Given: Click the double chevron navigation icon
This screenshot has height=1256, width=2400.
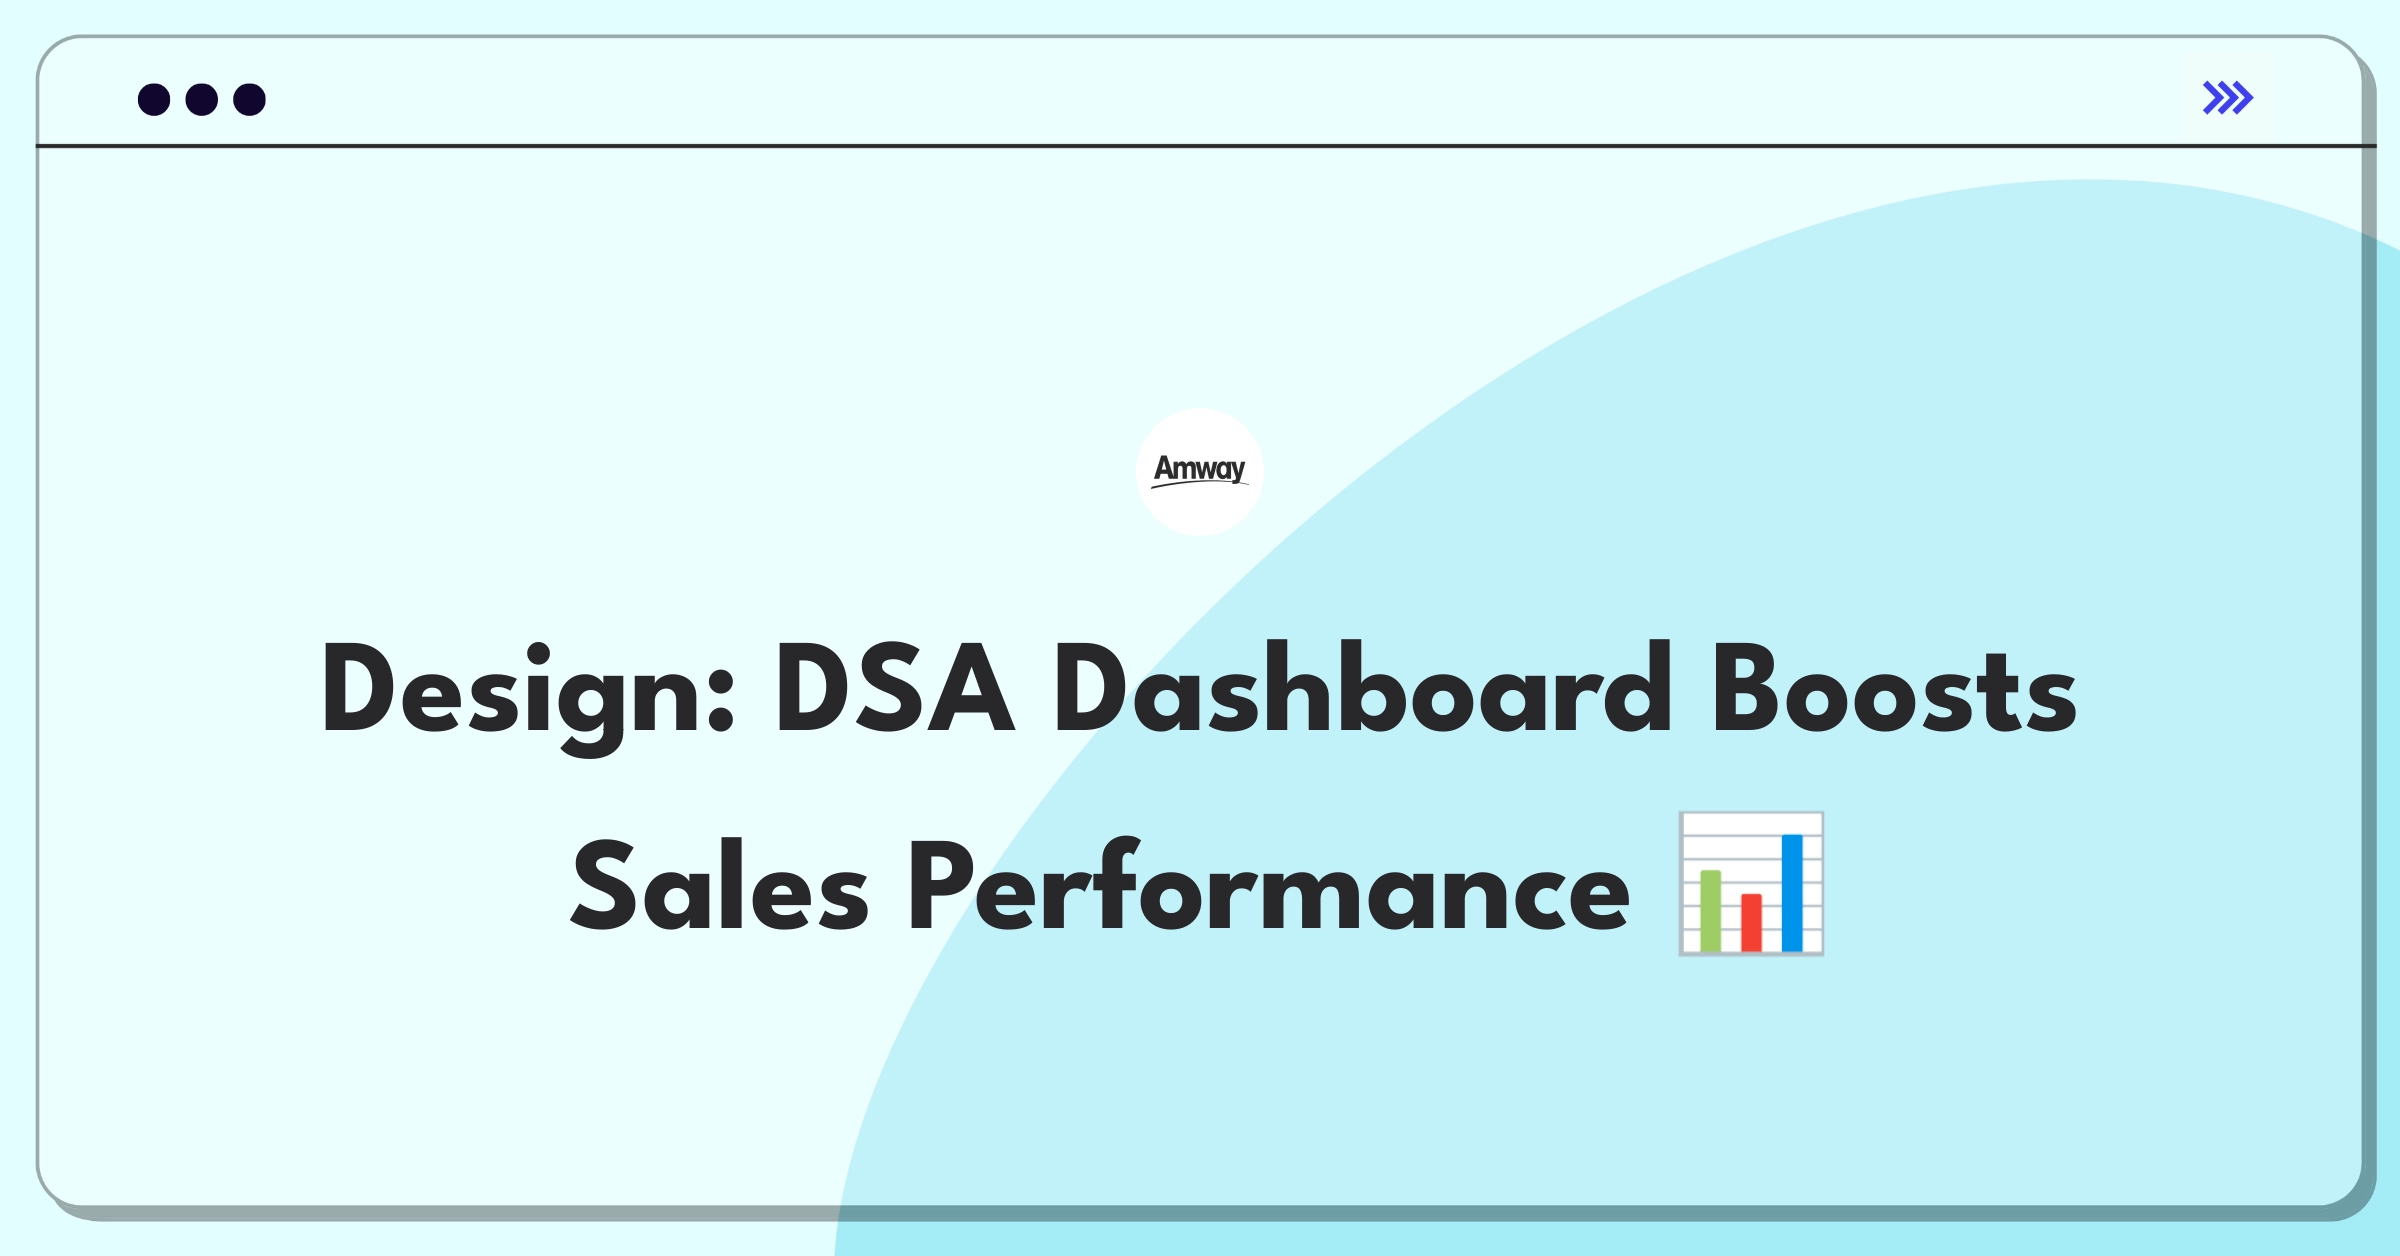Looking at the screenshot, I should point(2230,98).
